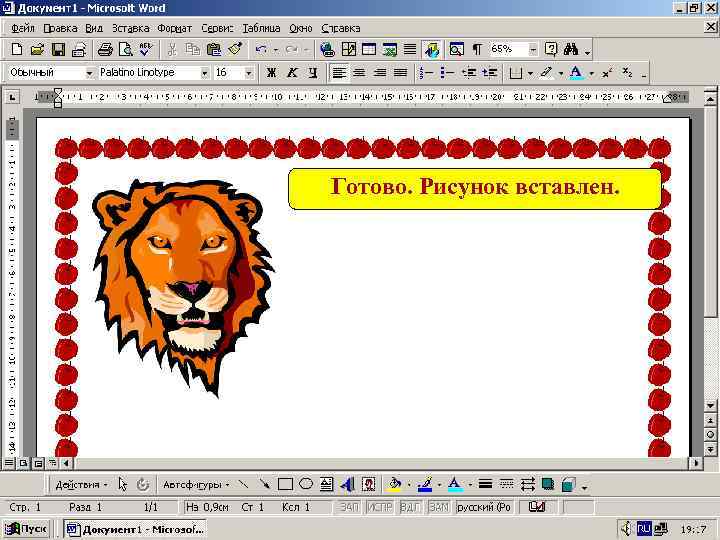Open the Columns button
The height and width of the screenshot is (540, 720).
pos(410,49)
